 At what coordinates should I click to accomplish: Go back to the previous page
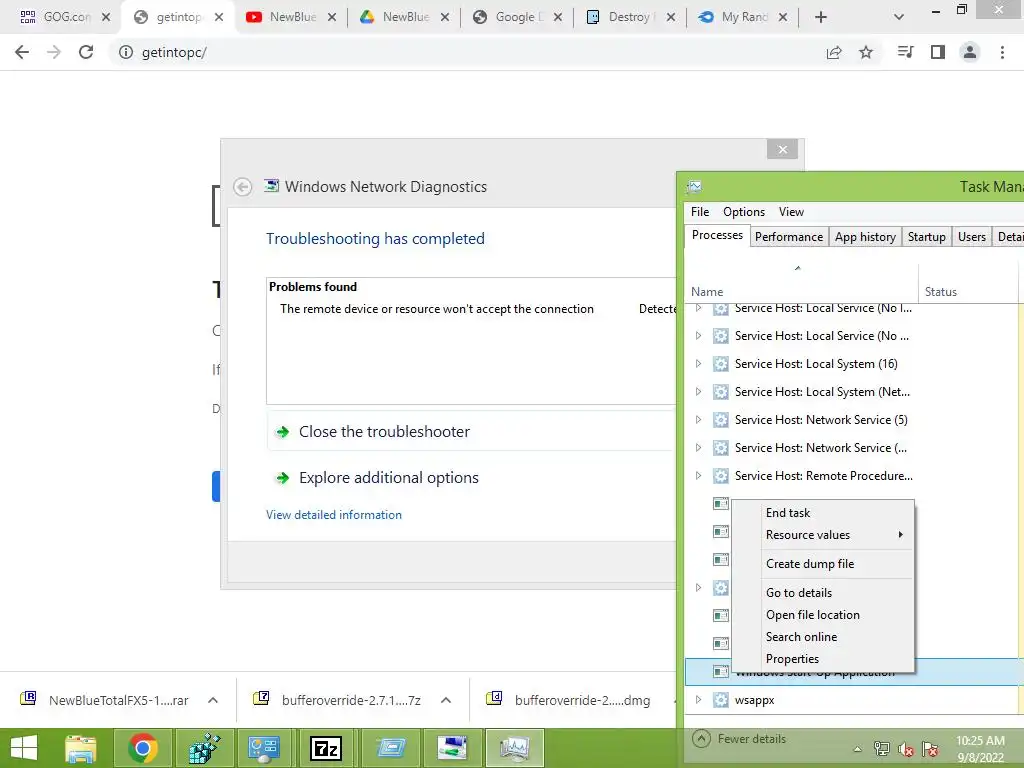[x=22, y=52]
